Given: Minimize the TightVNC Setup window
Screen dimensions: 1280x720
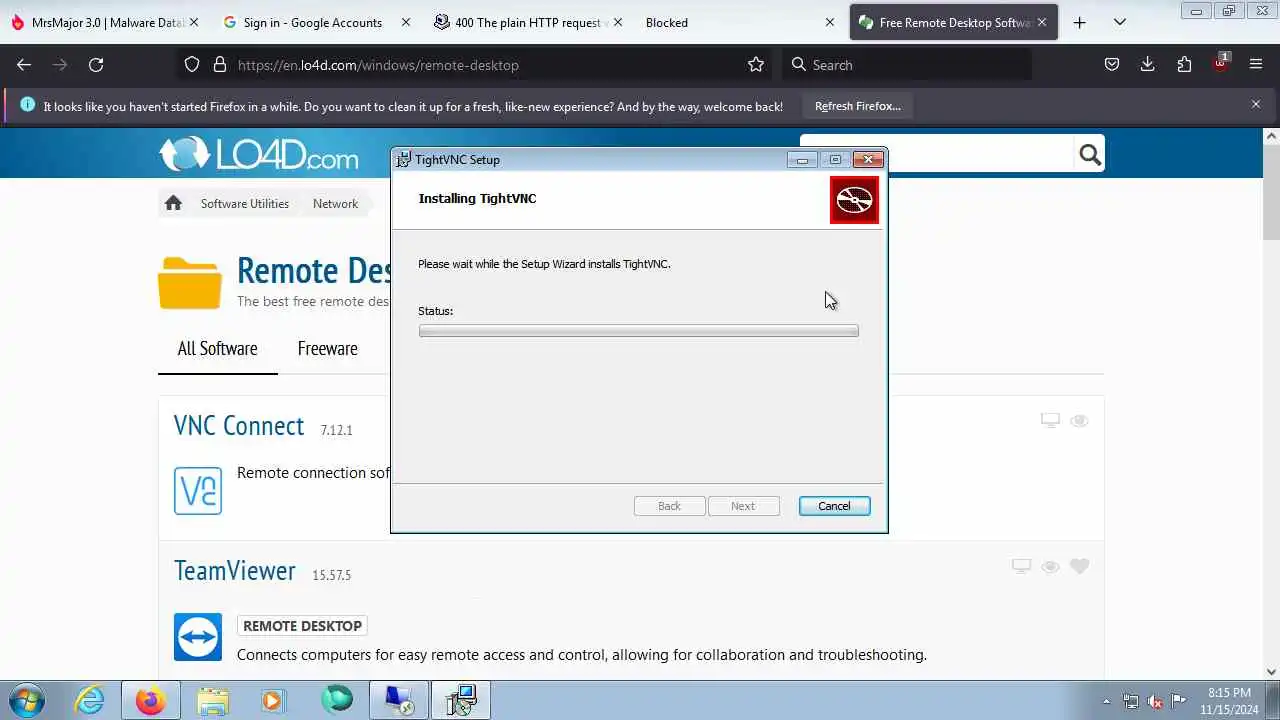Looking at the screenshot, I should click(801, 159).
